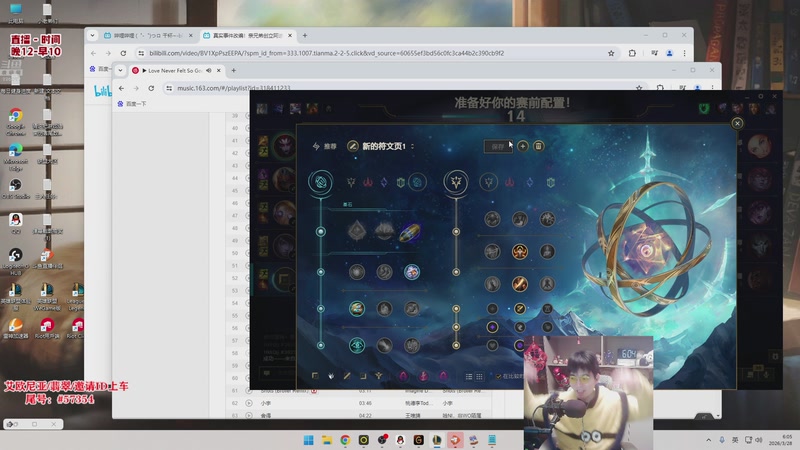Click the large secondary path emblem with gold ring
This screenshot has width=800, height=450.
(456, 182)
